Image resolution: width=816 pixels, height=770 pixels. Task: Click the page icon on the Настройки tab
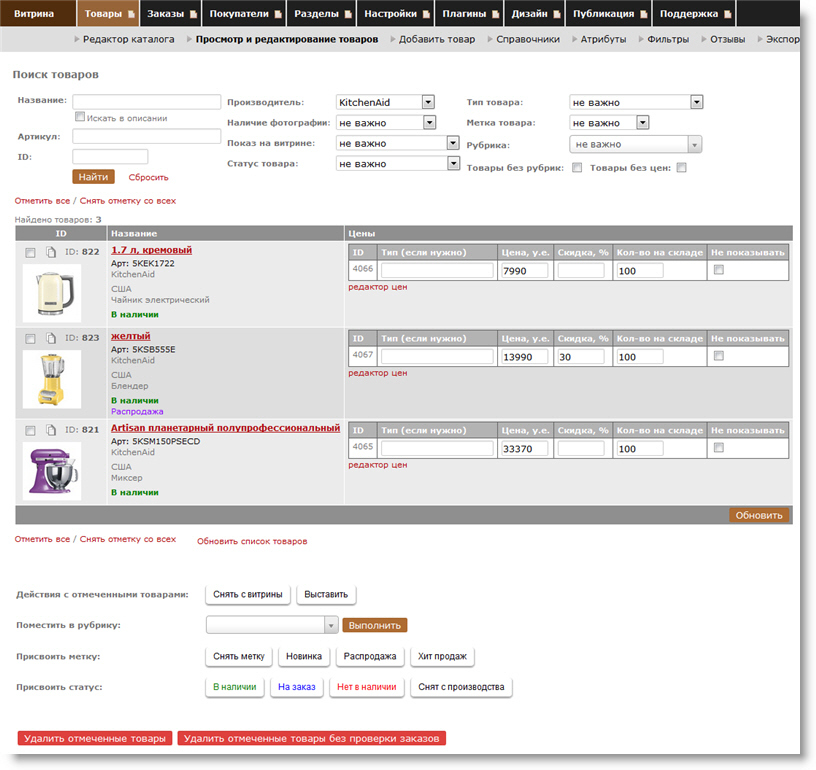427,14
